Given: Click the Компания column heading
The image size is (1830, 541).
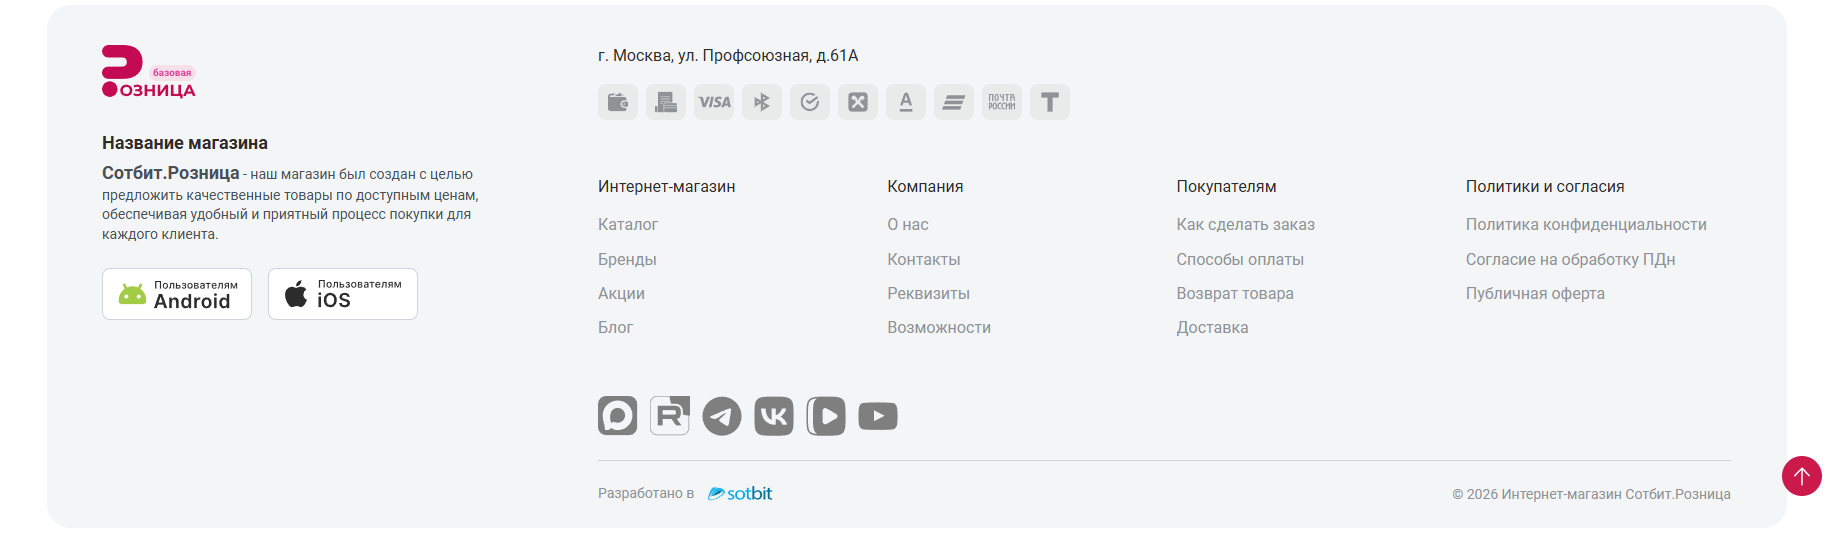Looking at the screenshot, I should point(925,187).
